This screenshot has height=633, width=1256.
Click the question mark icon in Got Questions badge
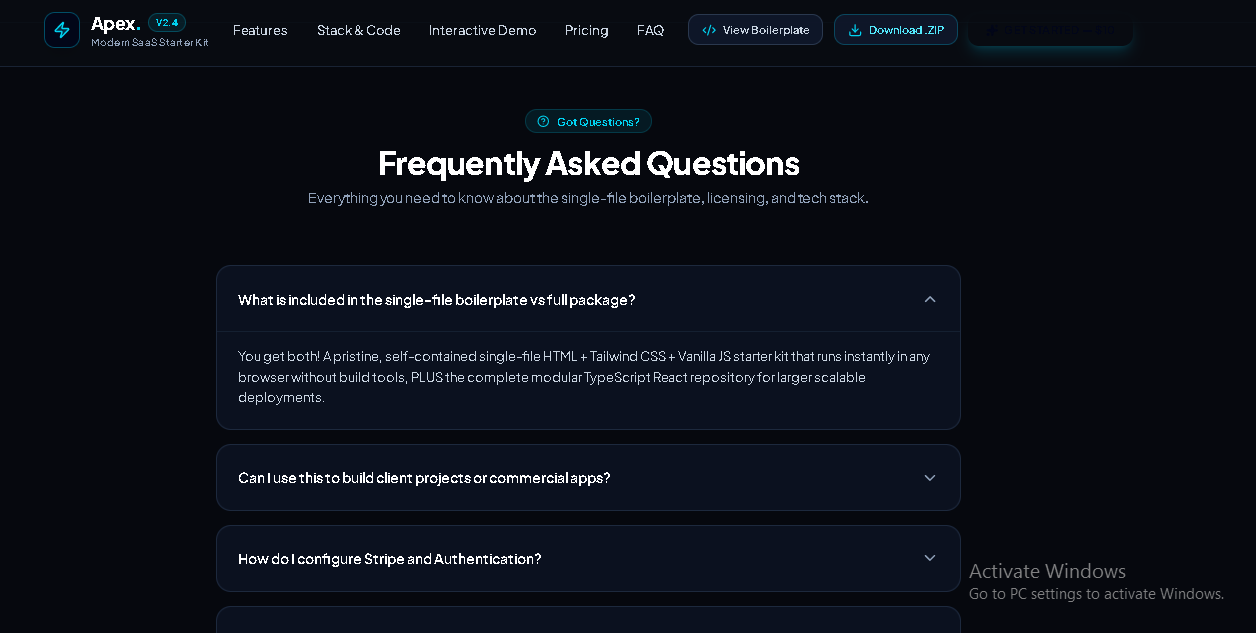pos(543,122)
